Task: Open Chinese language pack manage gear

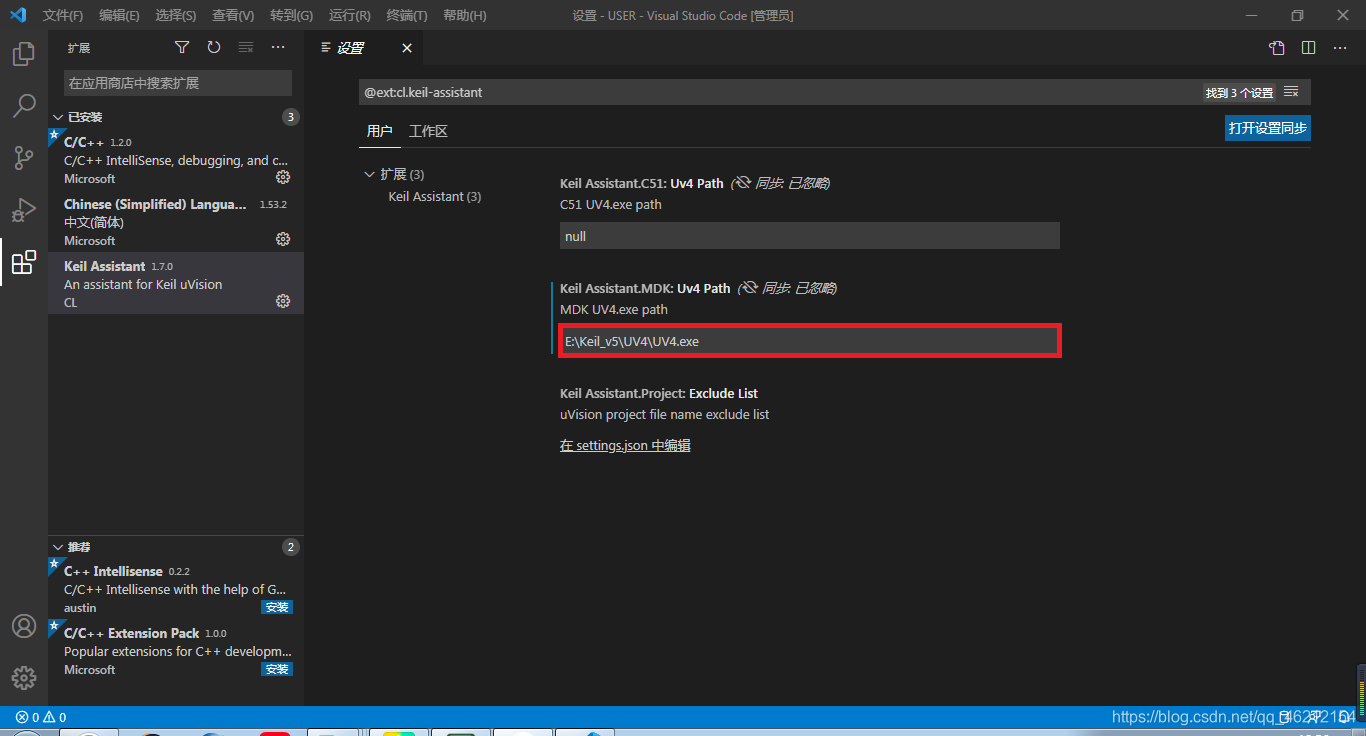Action: (283, 239)
